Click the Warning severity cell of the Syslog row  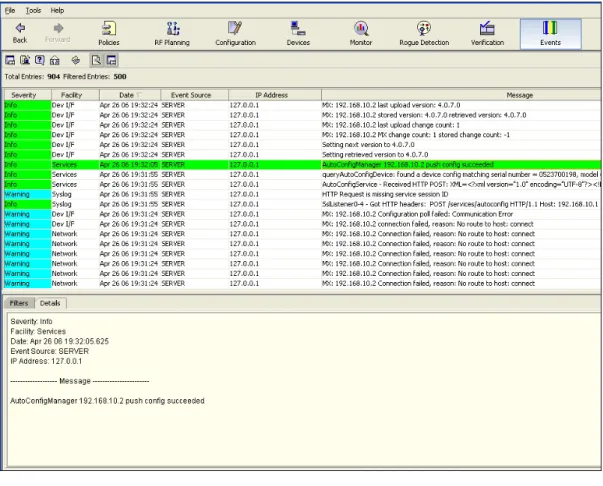pos(27,194)
